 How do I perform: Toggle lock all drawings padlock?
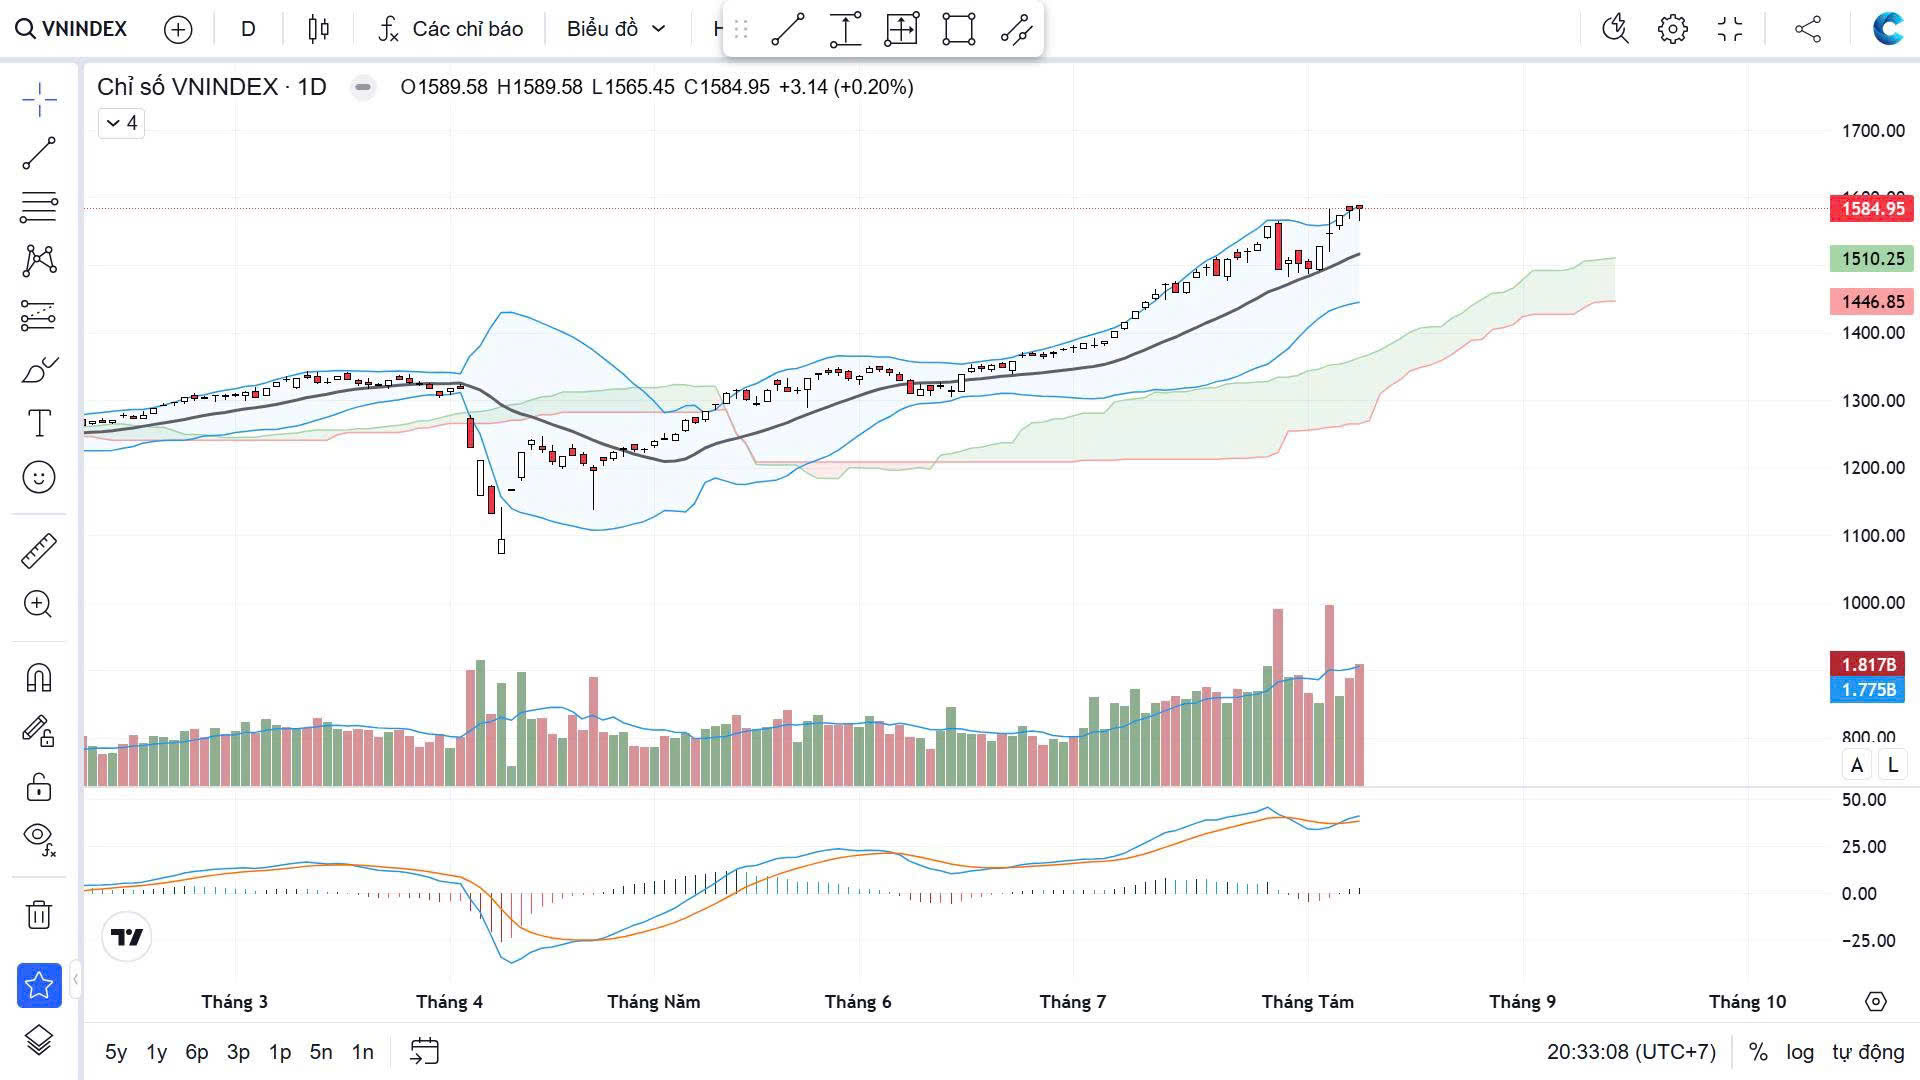[39, 787]
